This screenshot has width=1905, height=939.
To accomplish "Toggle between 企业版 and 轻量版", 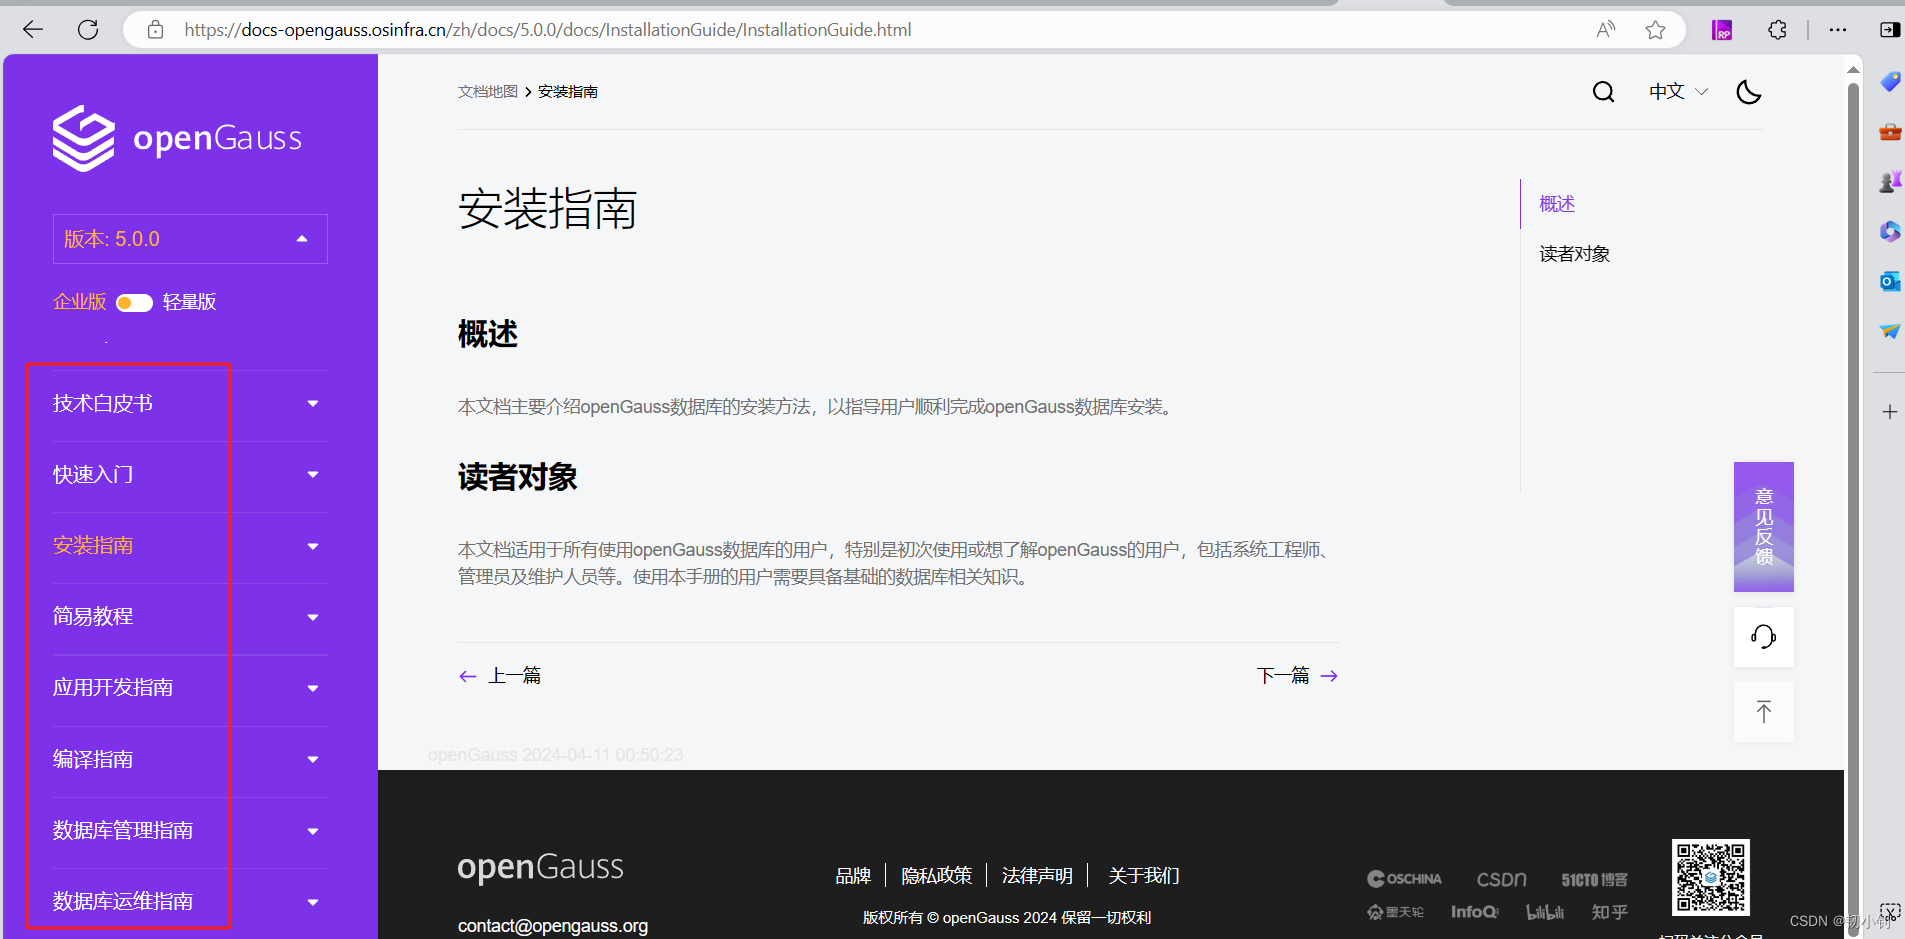I will click(x=133, y=302).
